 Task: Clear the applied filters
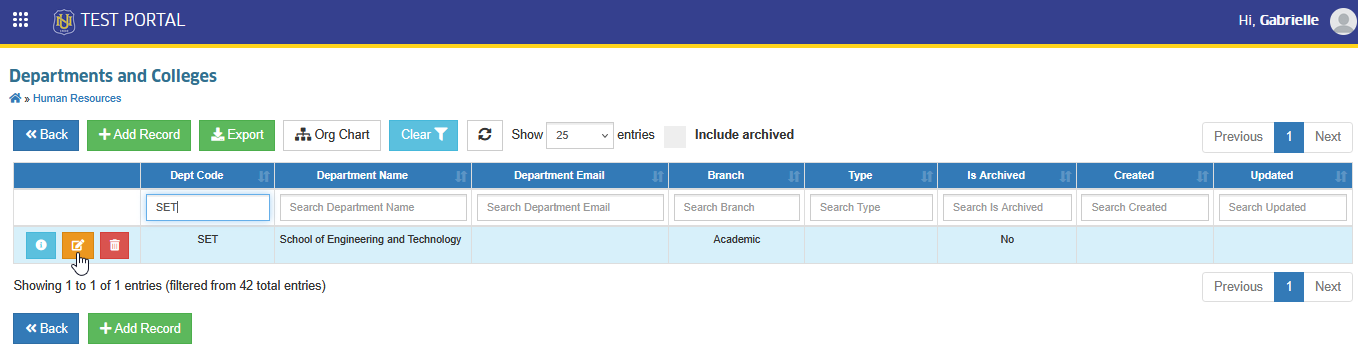424,135
